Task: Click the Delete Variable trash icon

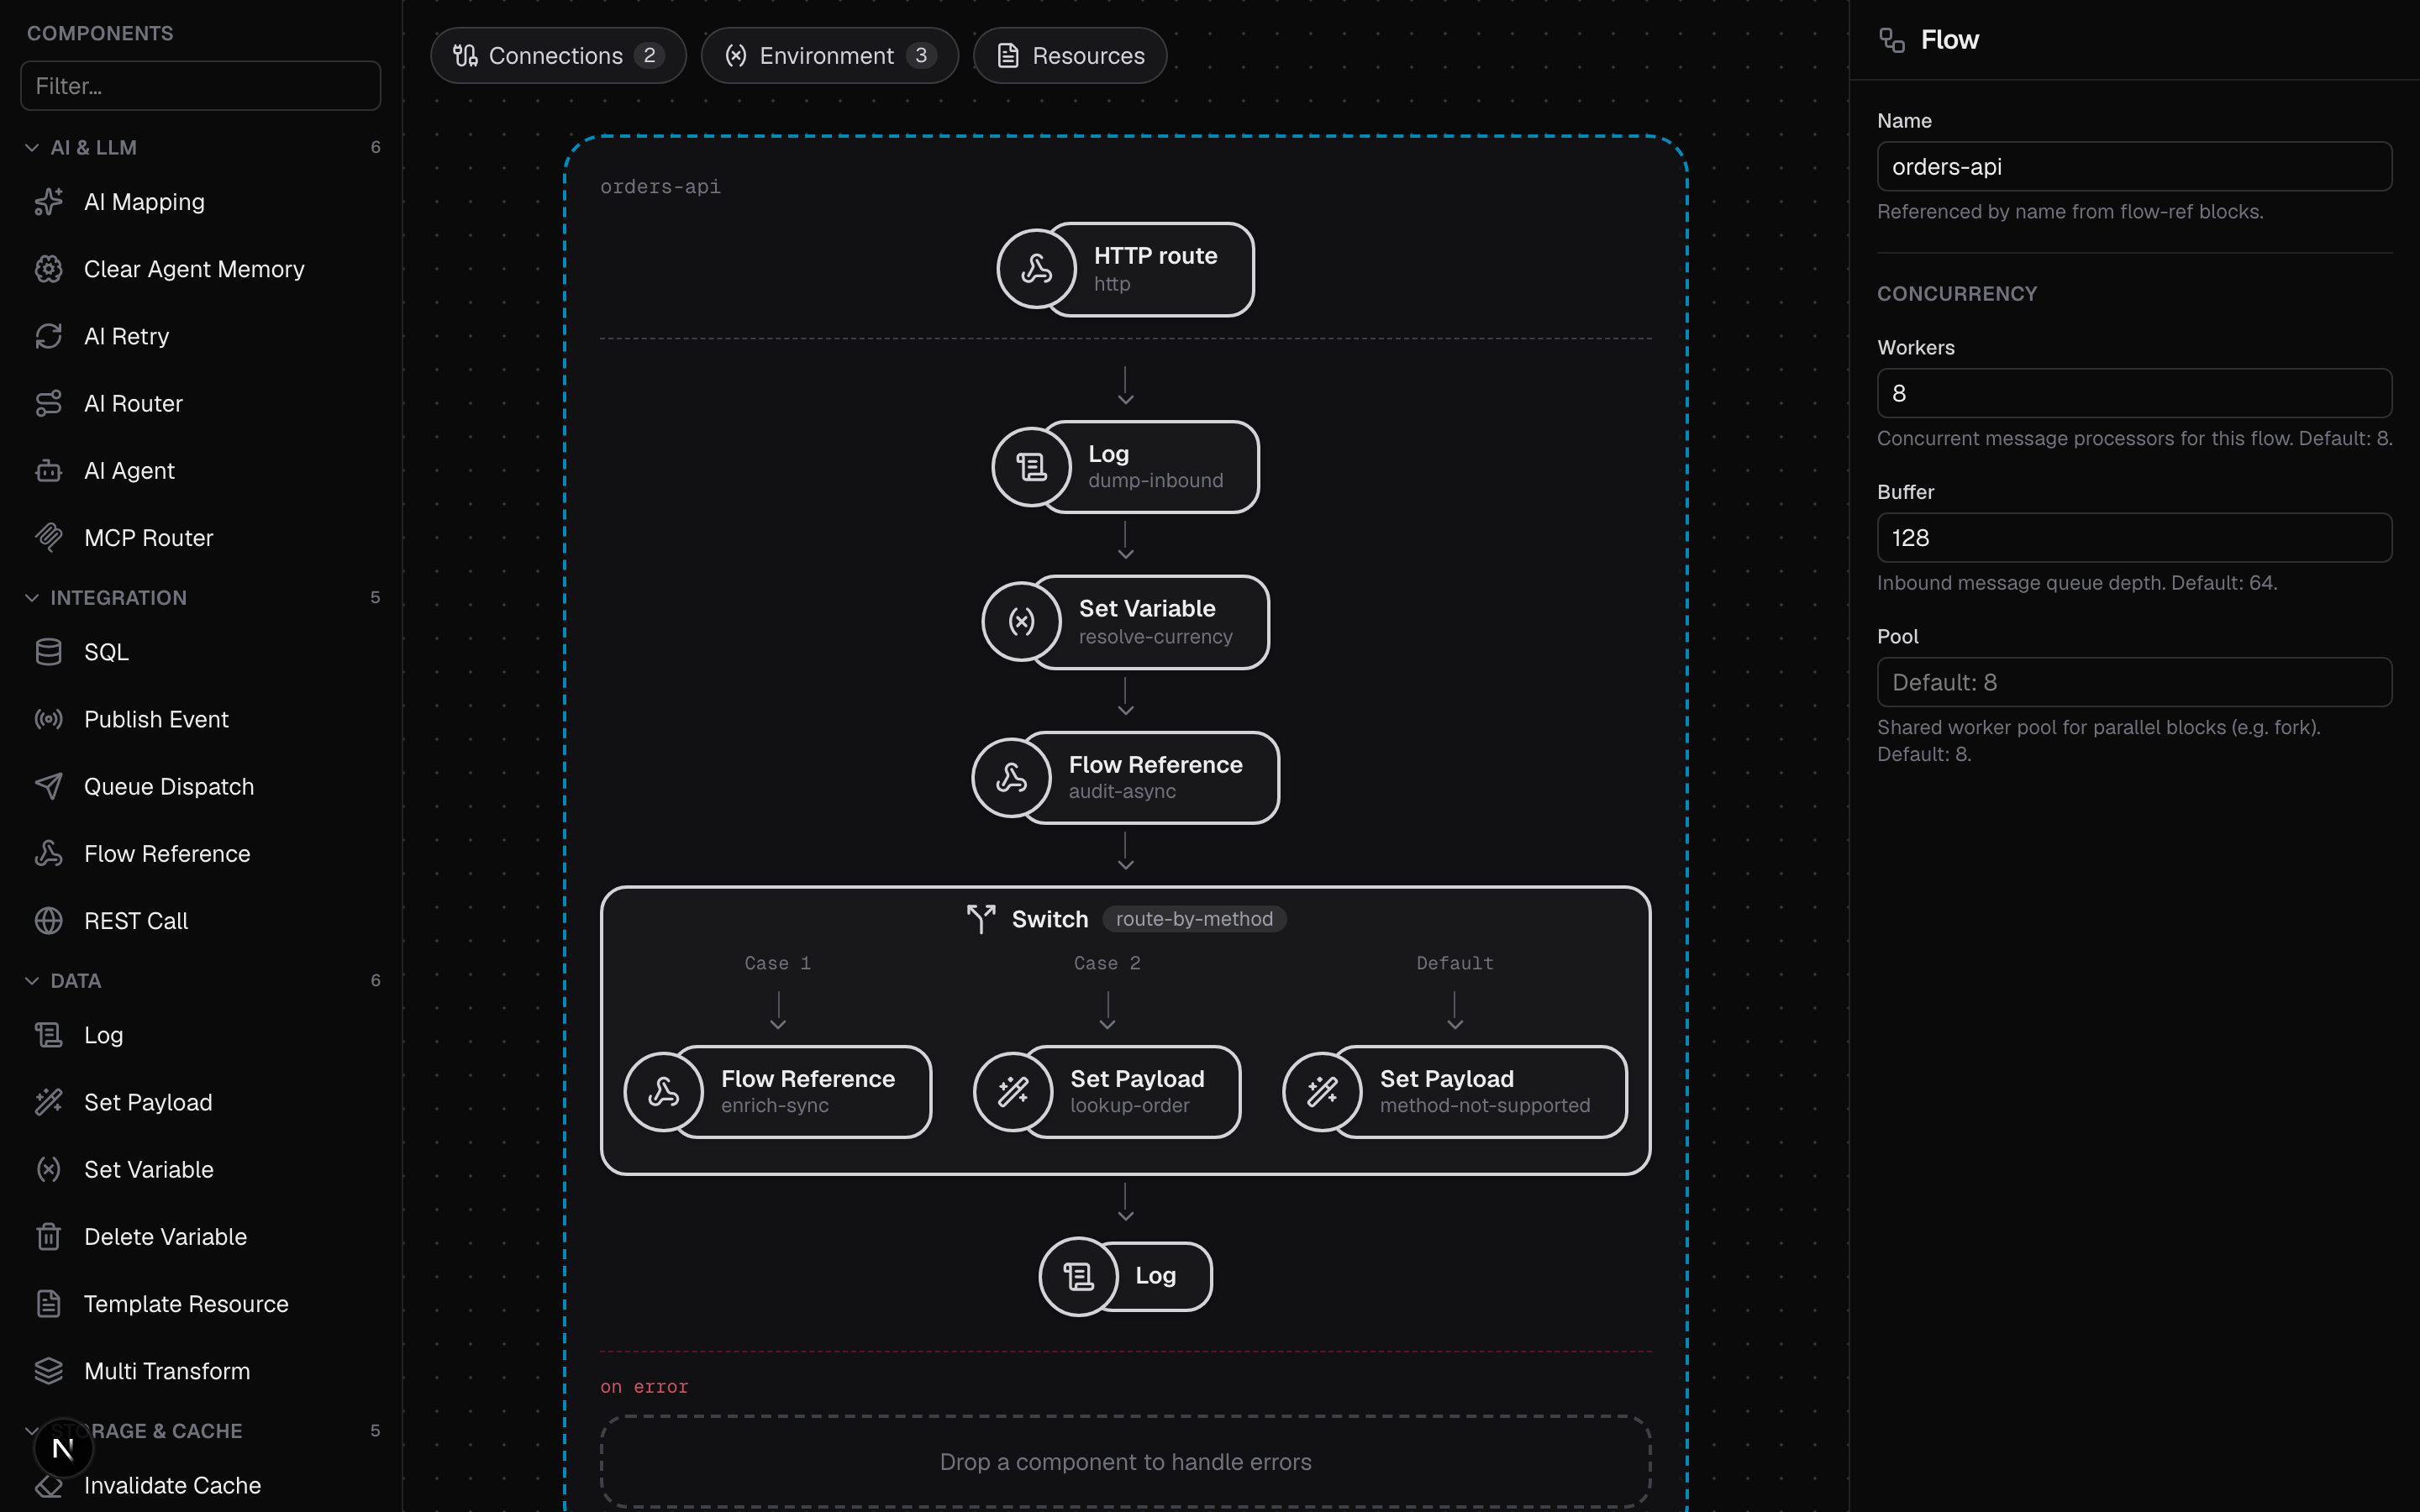Action: point(48,1236)
